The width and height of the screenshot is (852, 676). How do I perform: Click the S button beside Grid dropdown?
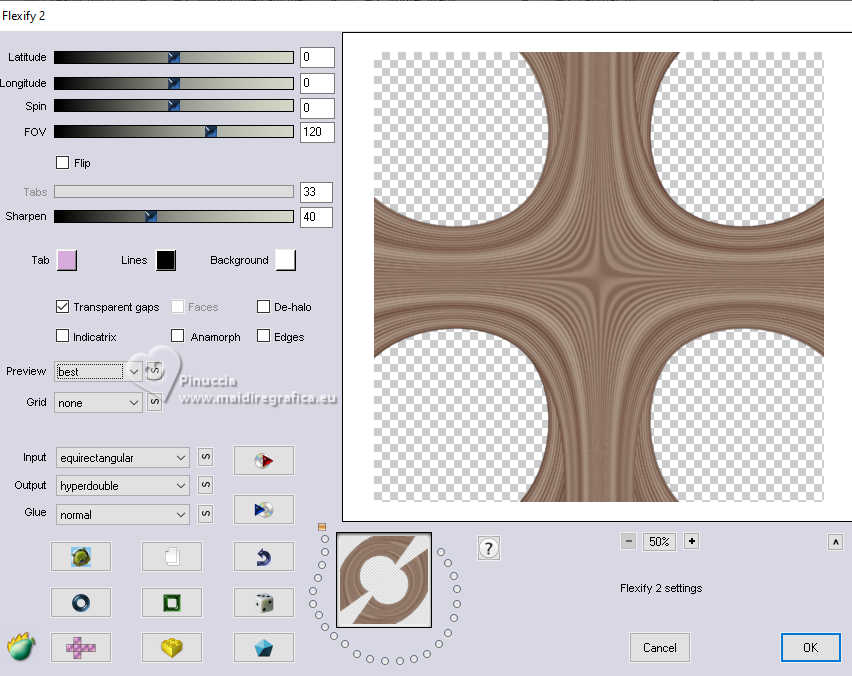(154, 402)
